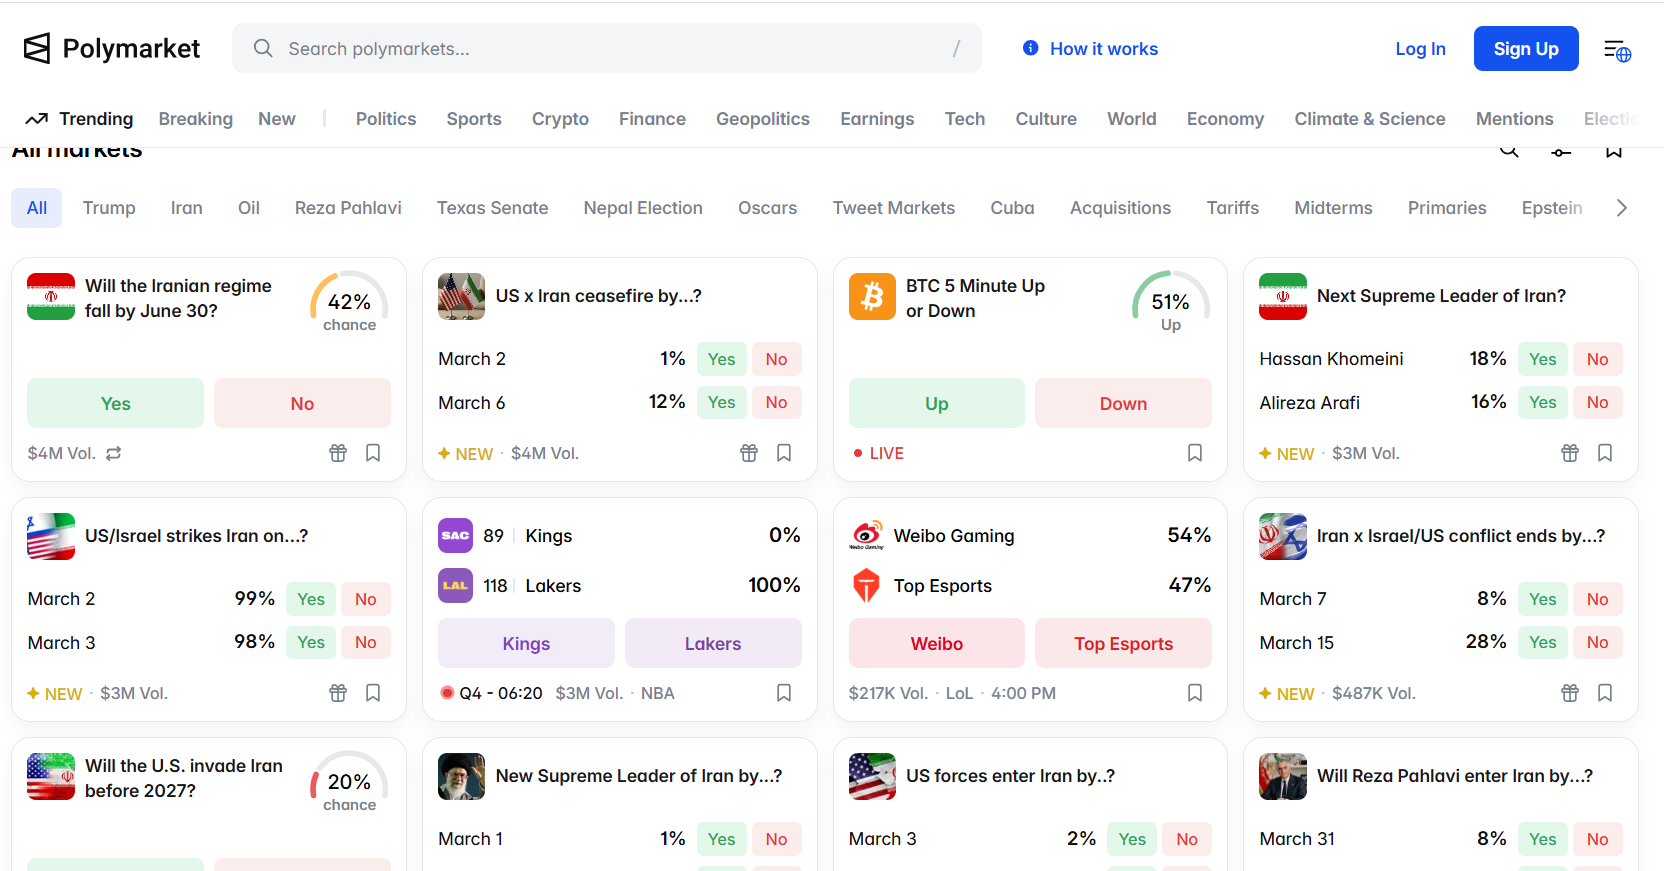Click the SAC Kings team badge
Screen dimensions: 1664x871
[455, 535]
